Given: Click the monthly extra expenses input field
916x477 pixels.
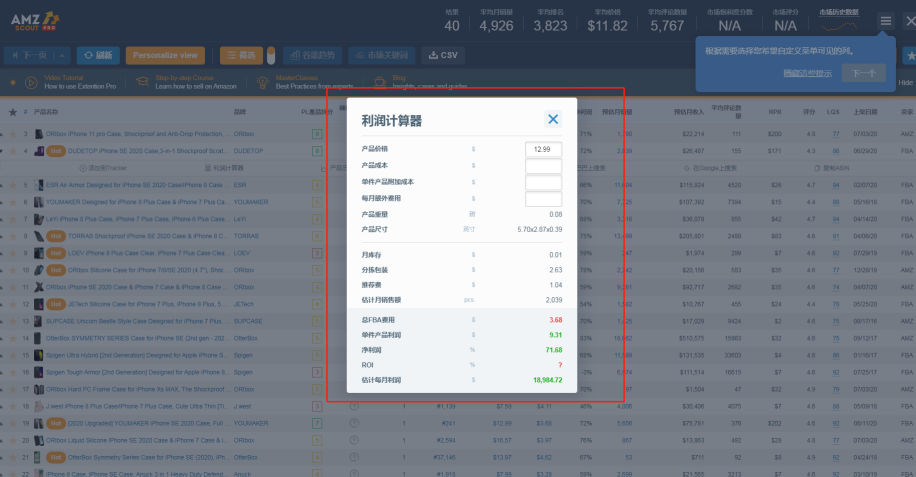Looking at the screenshot, I should coord(543,199).
